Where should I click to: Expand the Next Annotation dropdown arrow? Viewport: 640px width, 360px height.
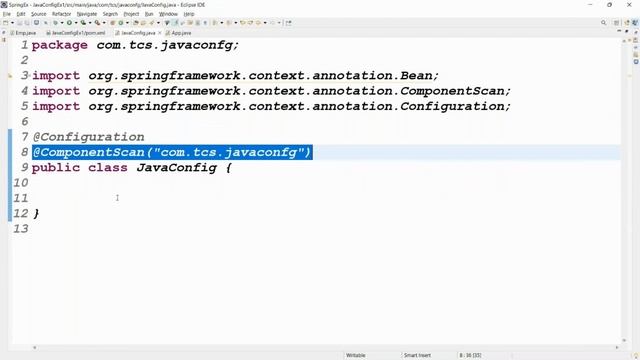[222, 23]
